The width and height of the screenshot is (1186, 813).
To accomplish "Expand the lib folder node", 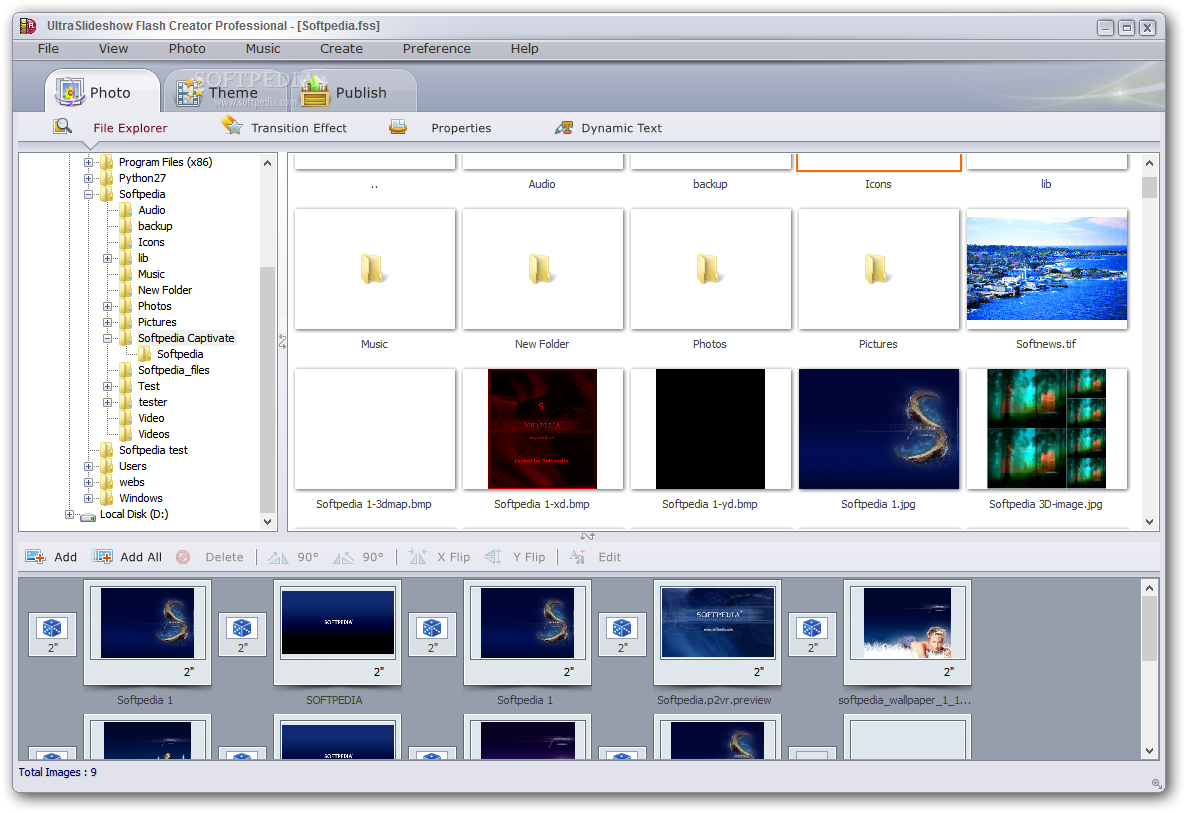I will 107,259.
